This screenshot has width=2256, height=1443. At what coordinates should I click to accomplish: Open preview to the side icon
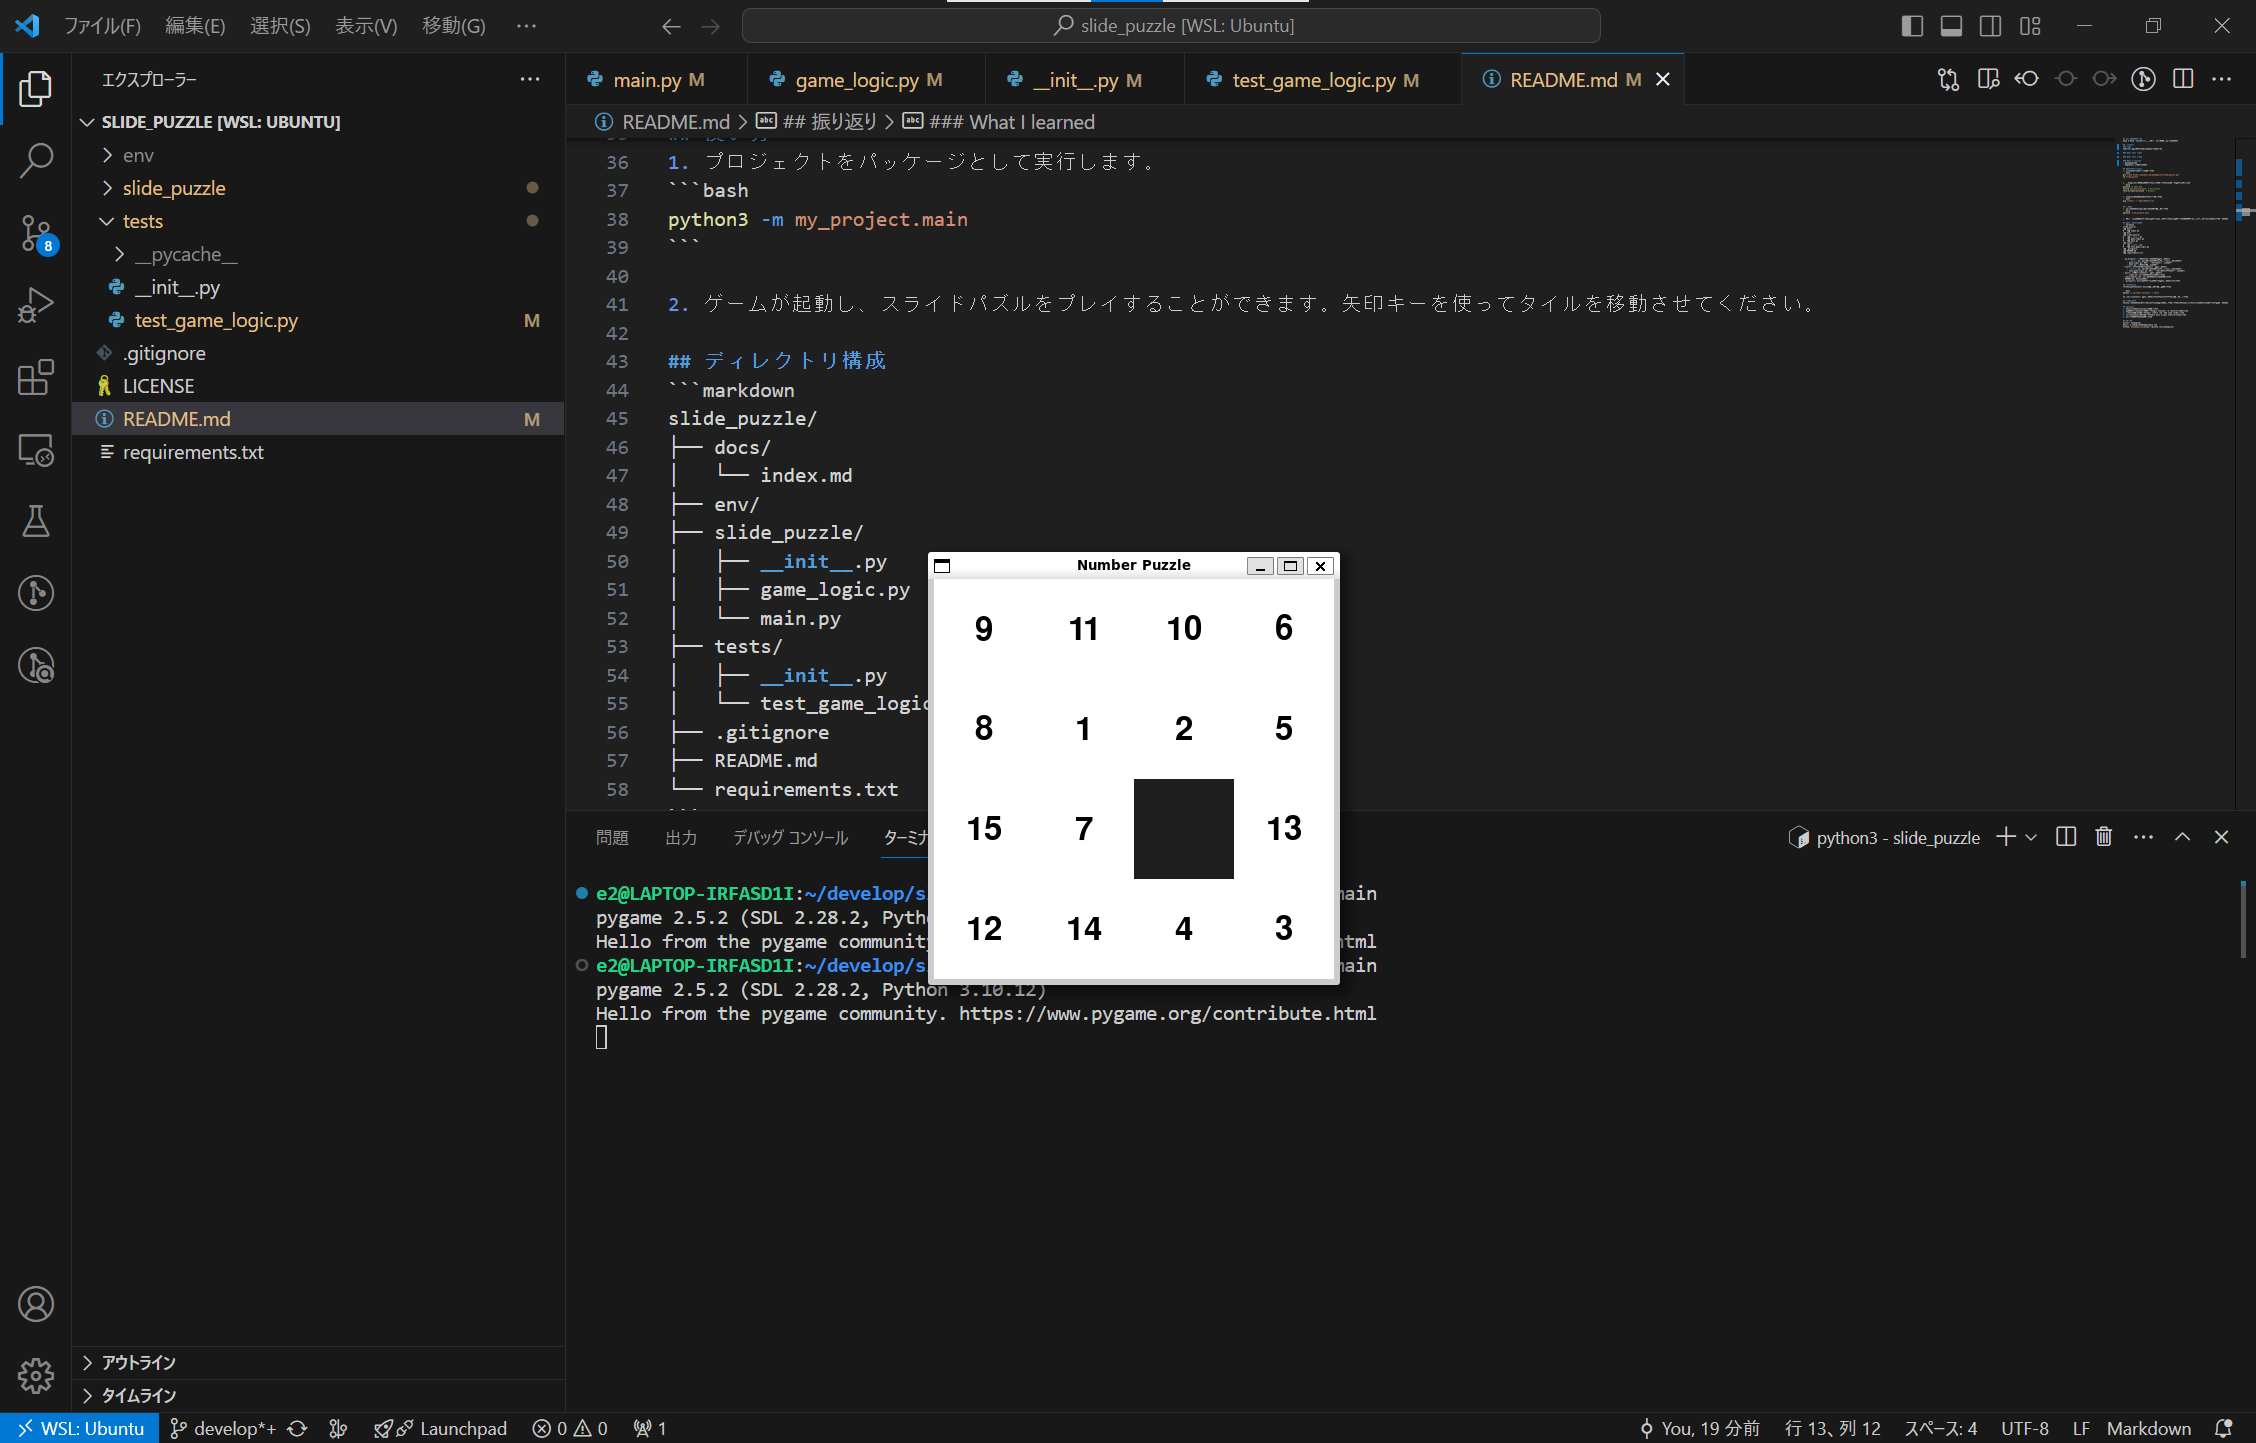[1988, 79]
